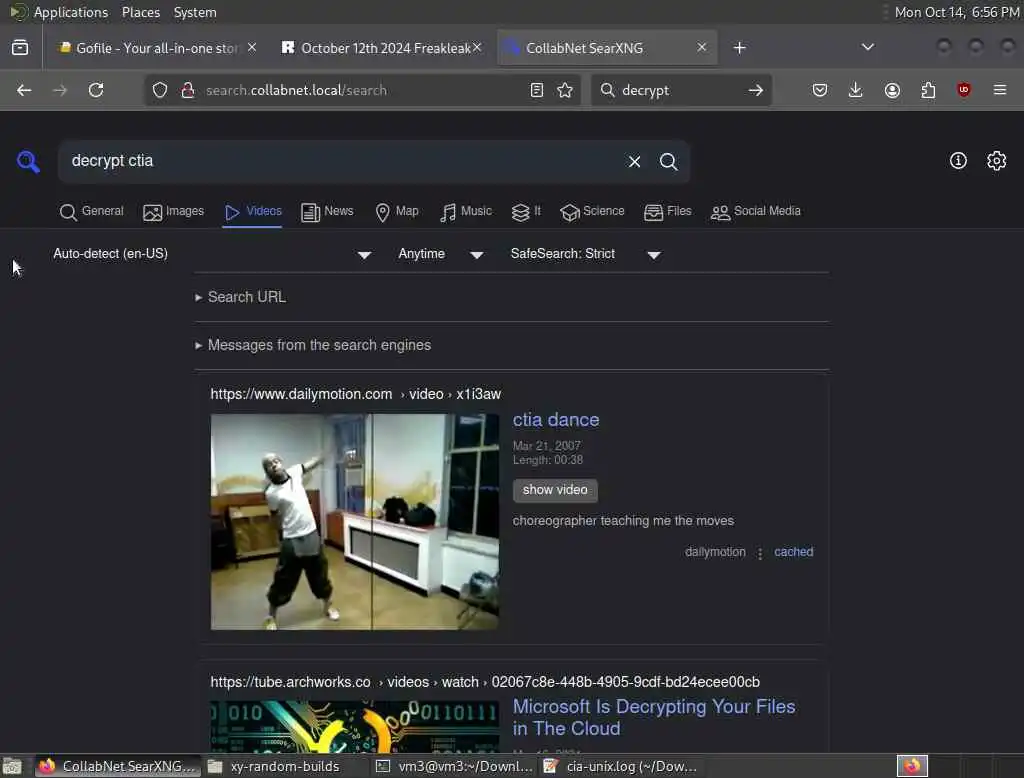
Task: Click the clock Mon Oct 14, 6:56 PM
Action: click(957, 12)
